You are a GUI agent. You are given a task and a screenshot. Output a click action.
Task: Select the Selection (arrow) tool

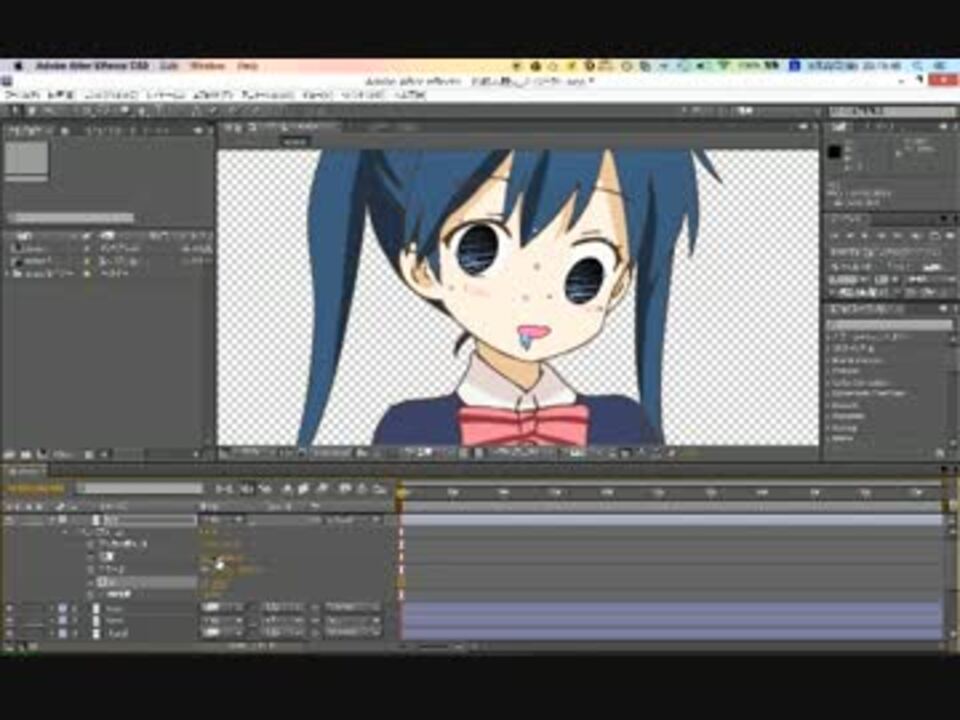coord(15,111)
